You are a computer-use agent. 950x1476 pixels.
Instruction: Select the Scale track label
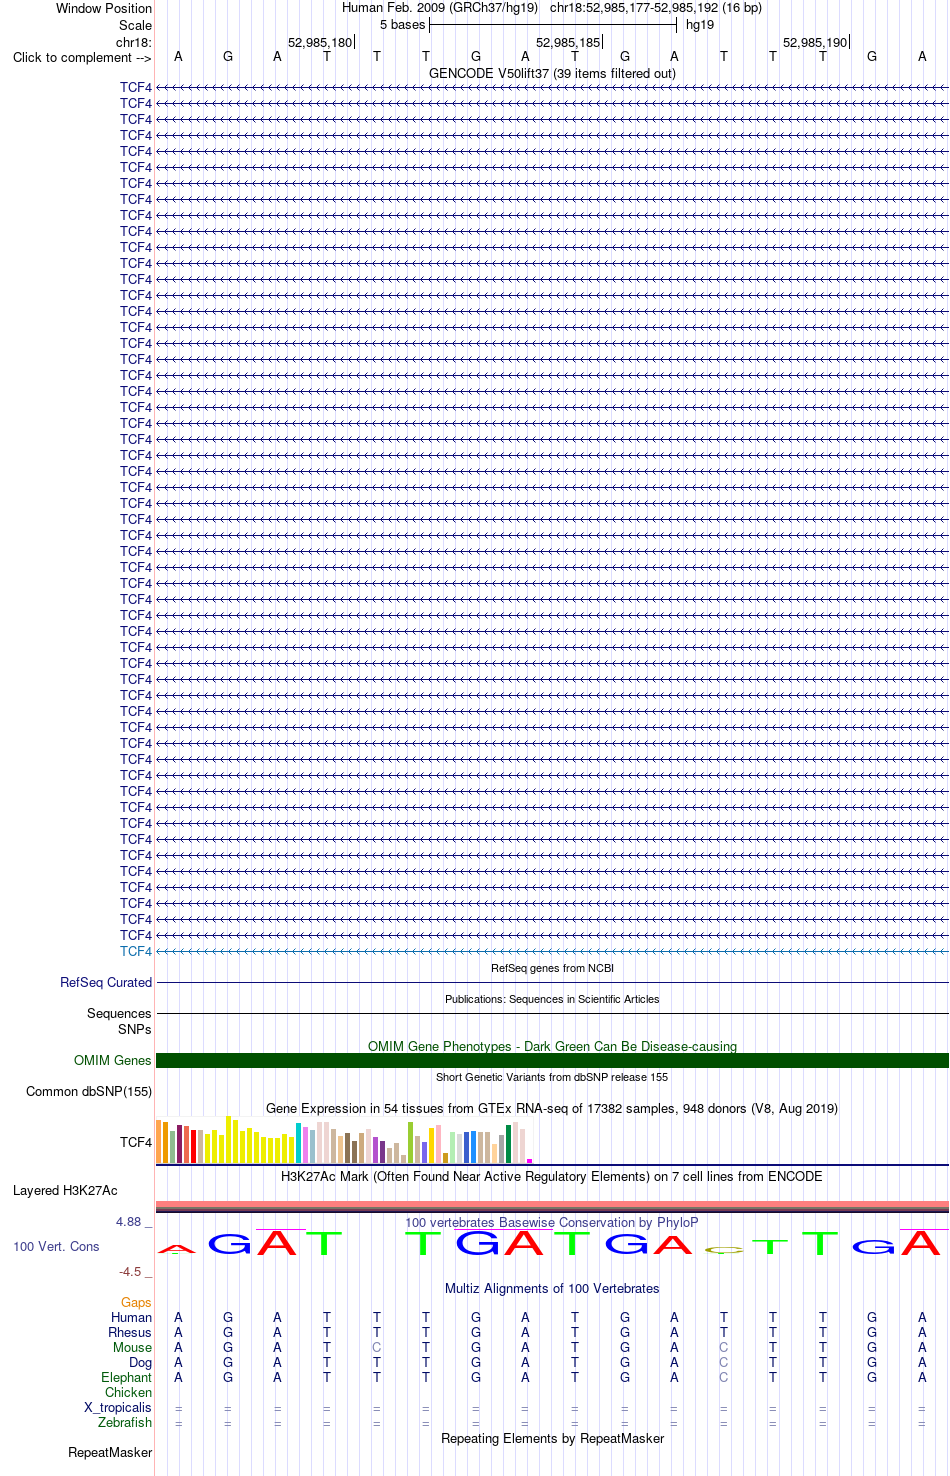135,25
